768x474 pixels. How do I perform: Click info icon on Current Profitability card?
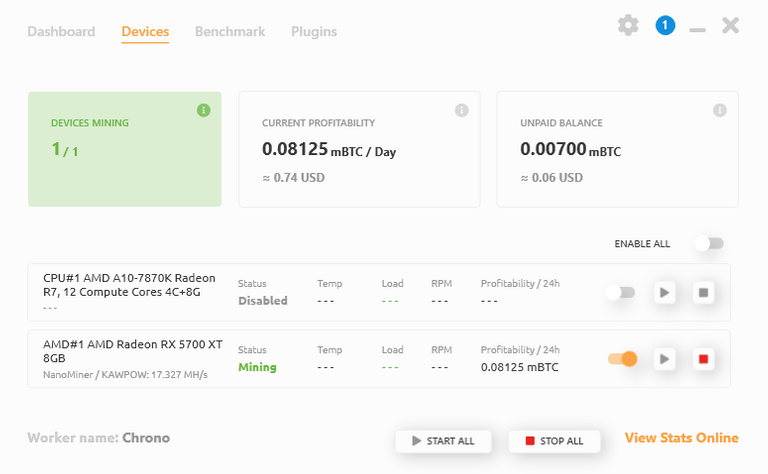pos(461,110)
